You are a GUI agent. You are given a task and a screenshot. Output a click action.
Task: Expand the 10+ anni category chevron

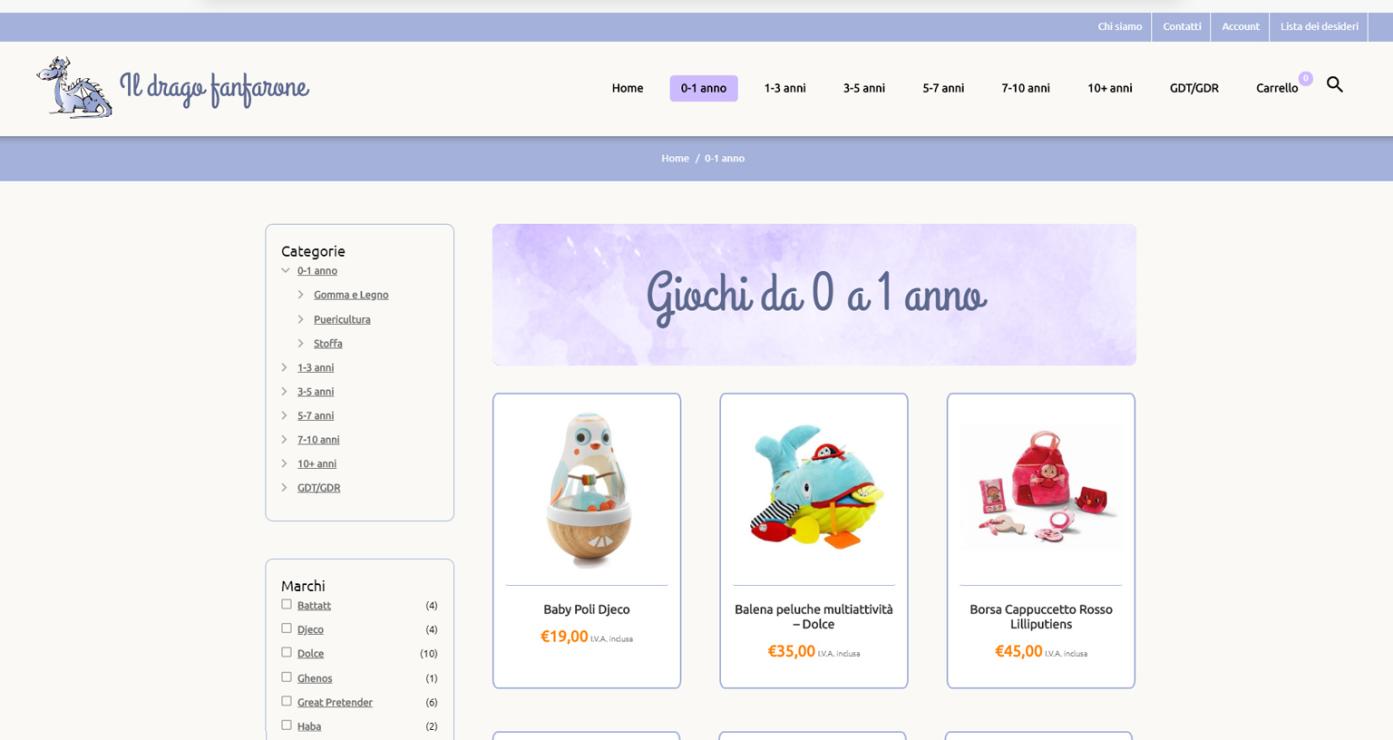[285, 463]
